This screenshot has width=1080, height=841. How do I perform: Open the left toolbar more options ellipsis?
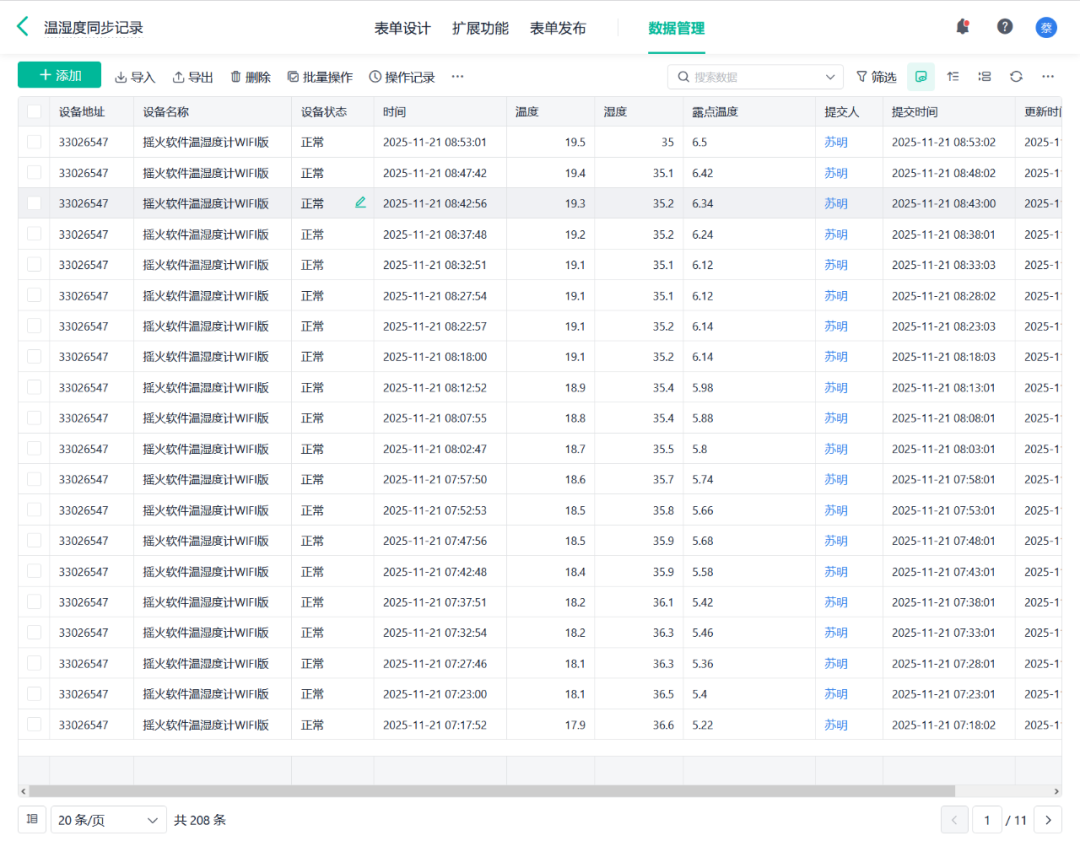tap(457, 76)
